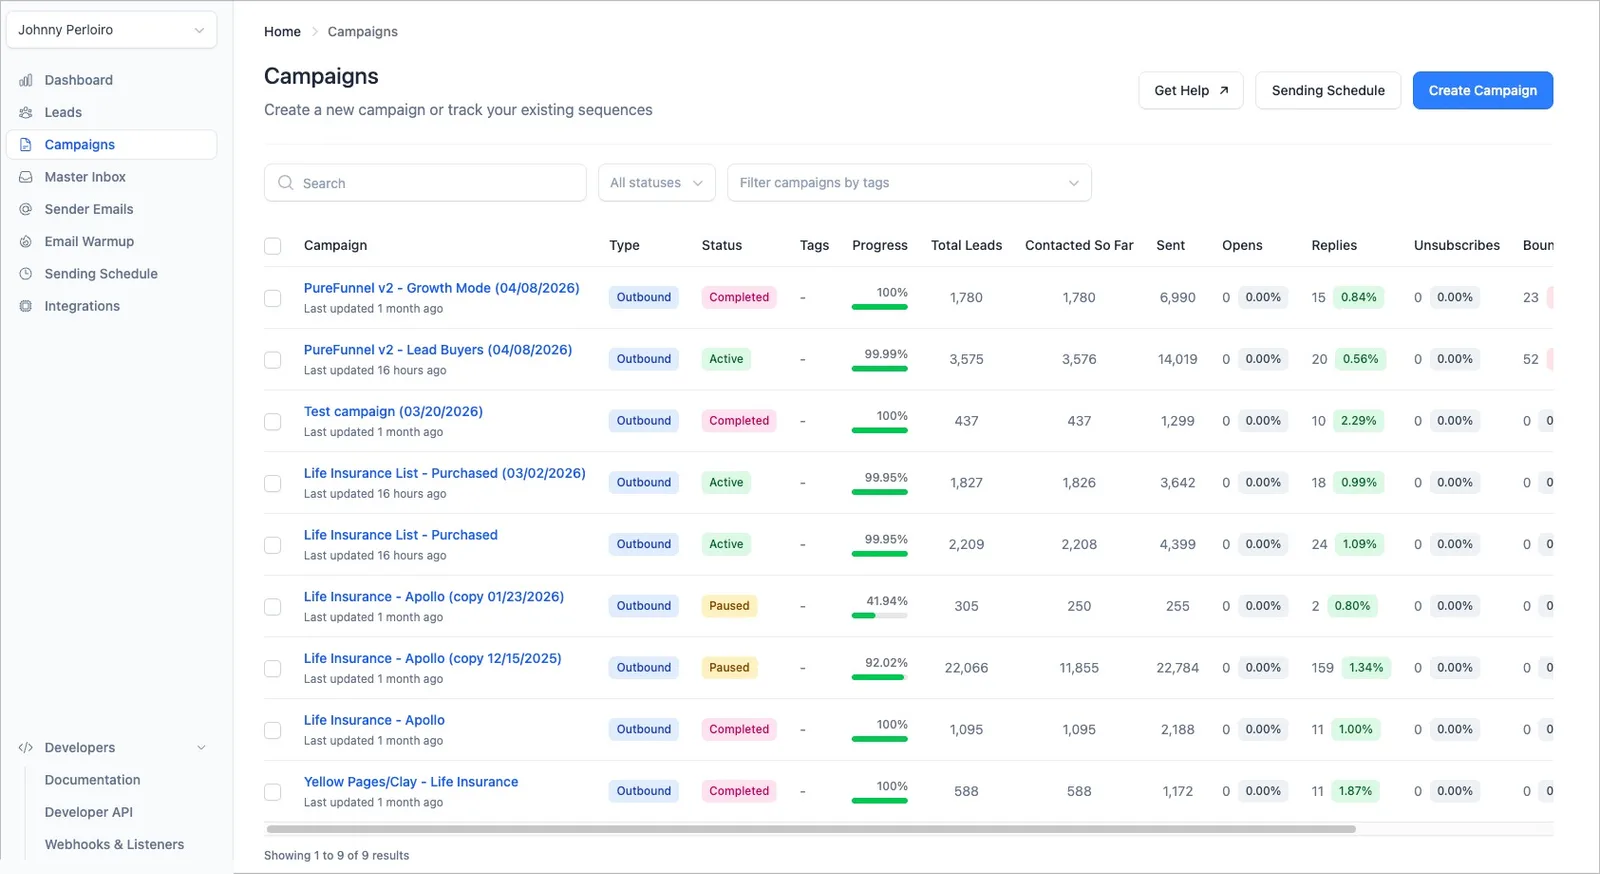Click the Master Inbox tray icon

(26, 177)
